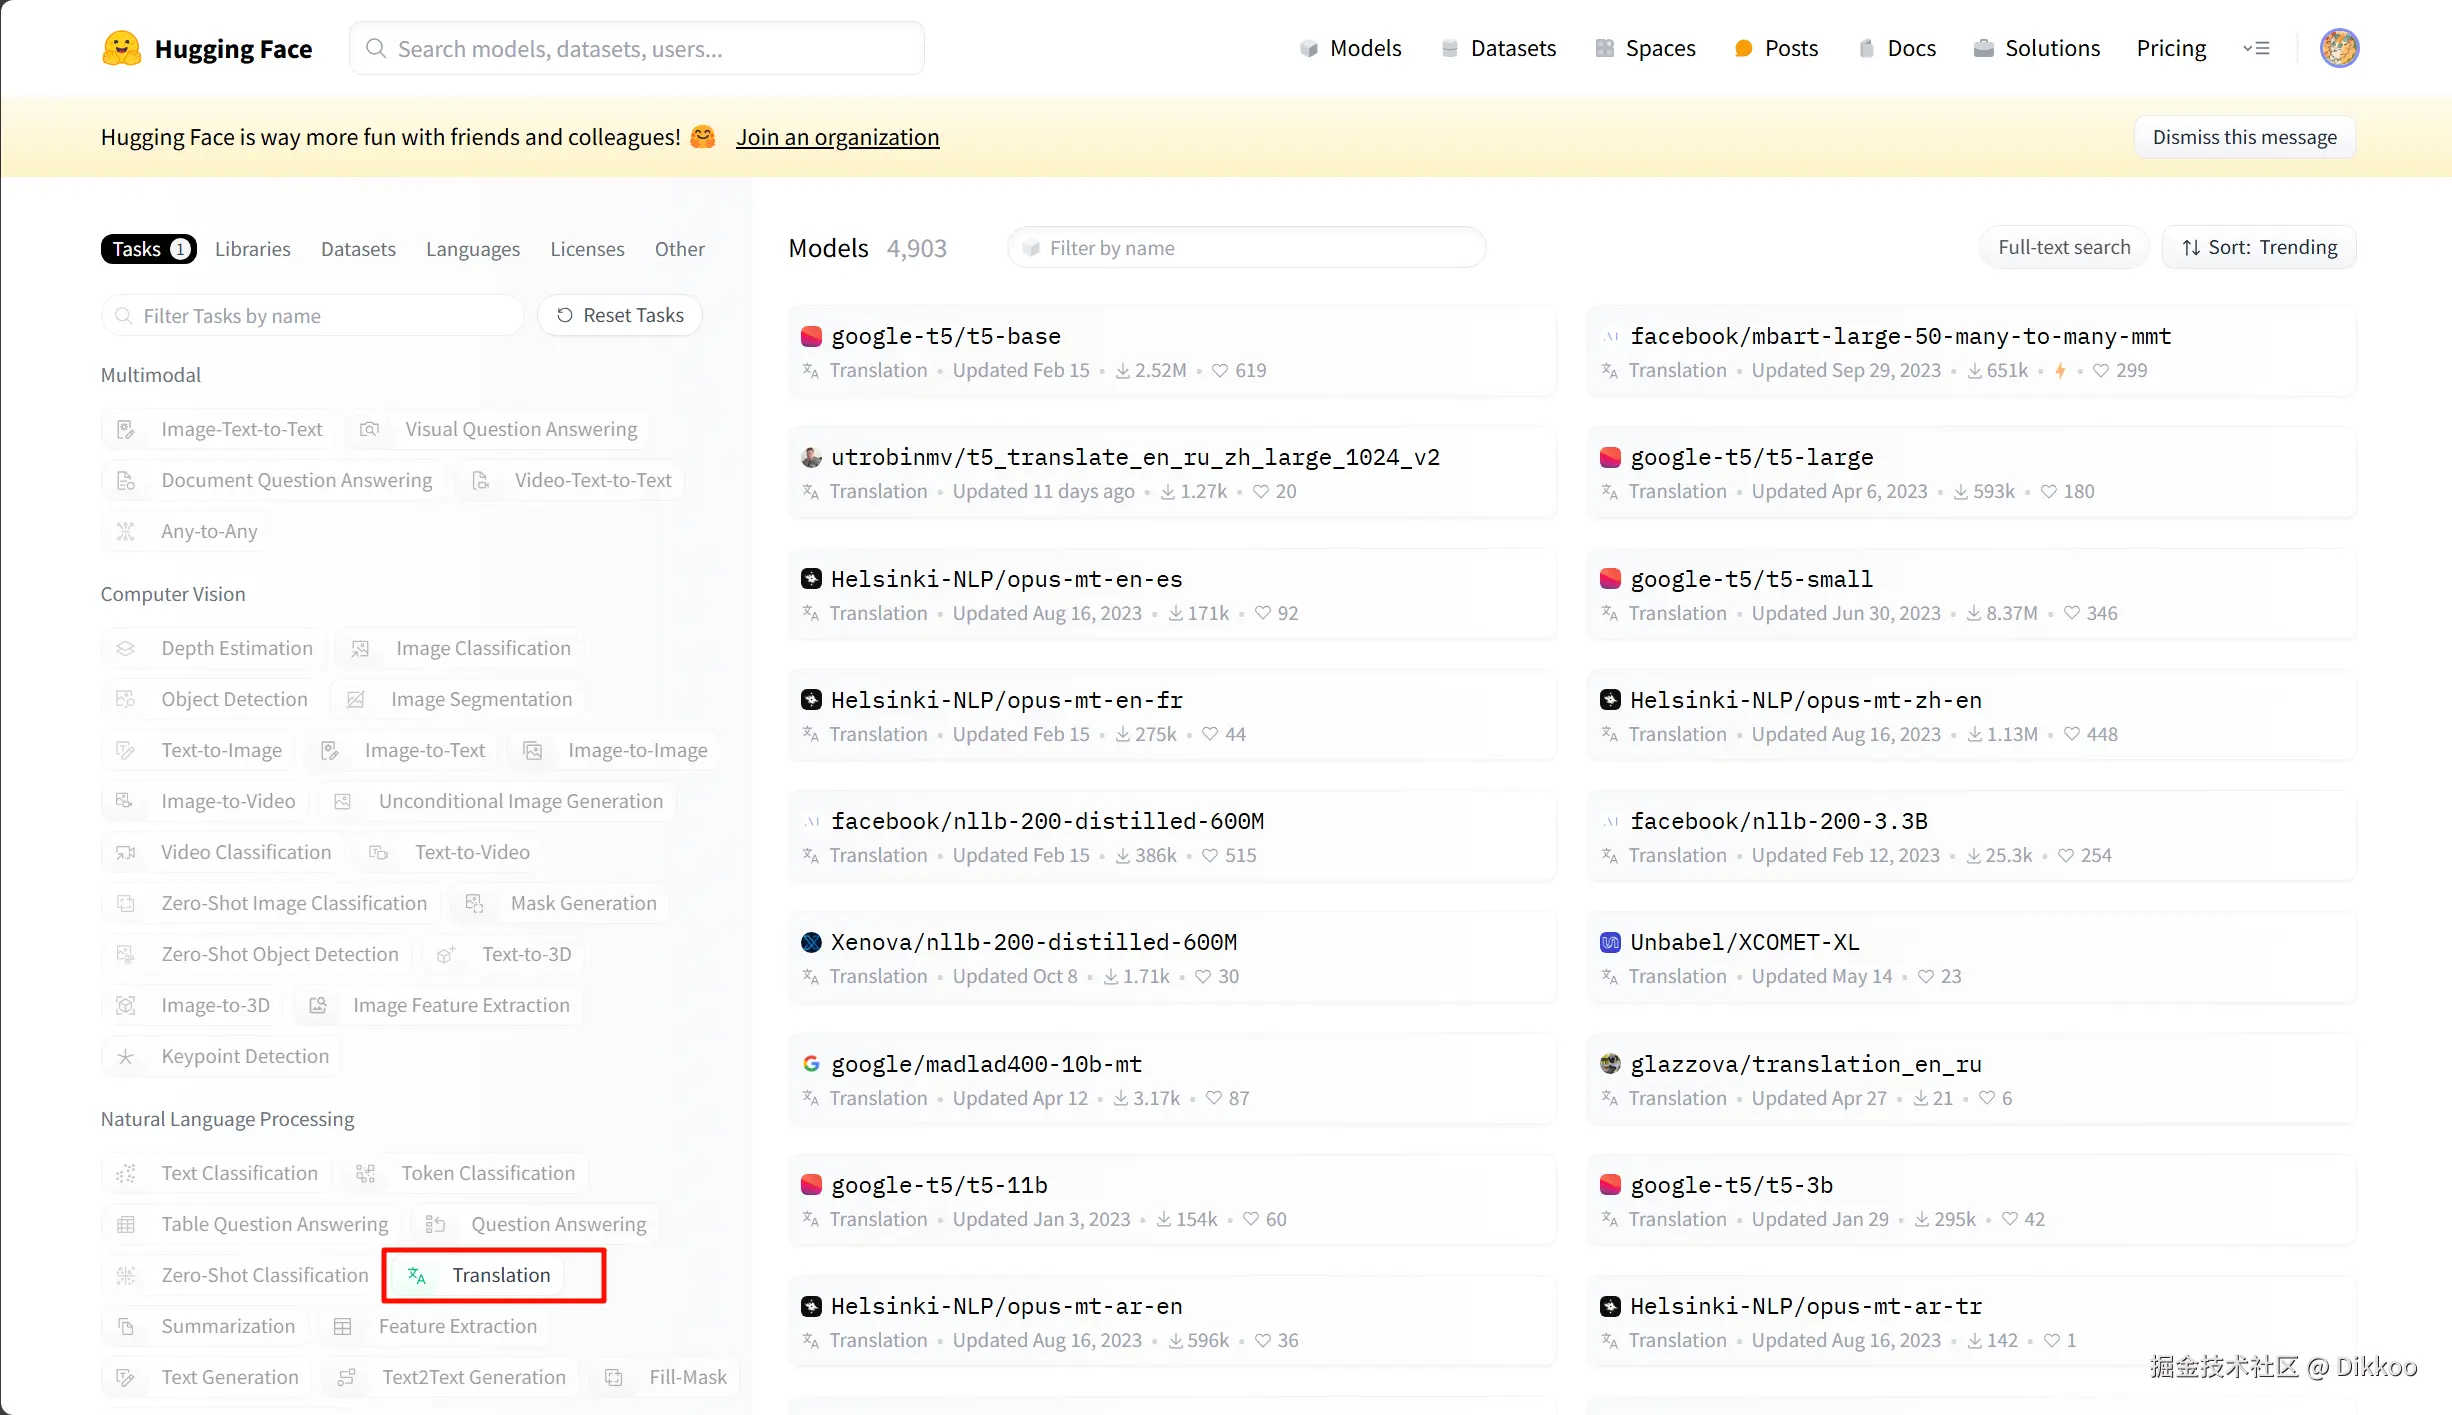Click the Posts orange icon
This screenshot has width=2452, height=1415.
click(1743, 48)
